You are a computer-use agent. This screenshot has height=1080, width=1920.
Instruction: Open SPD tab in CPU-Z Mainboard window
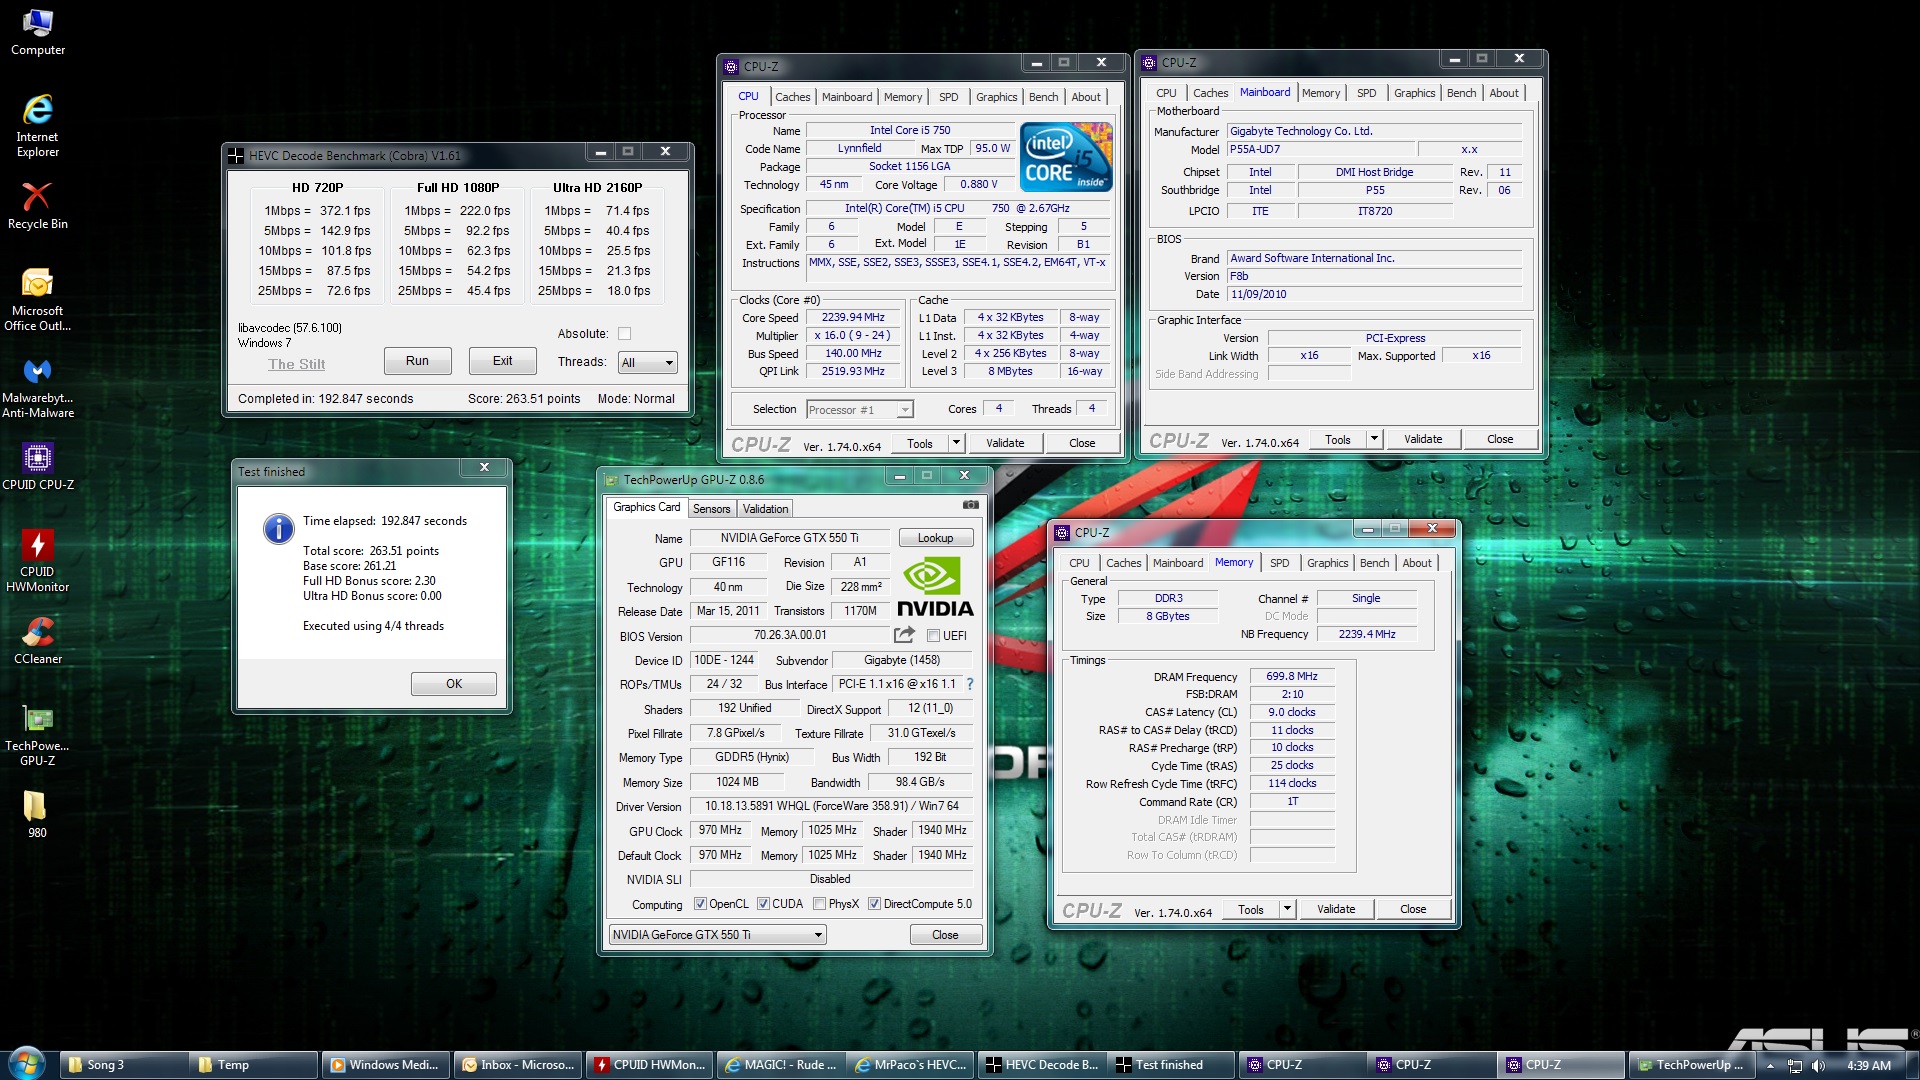(1366, 93)
